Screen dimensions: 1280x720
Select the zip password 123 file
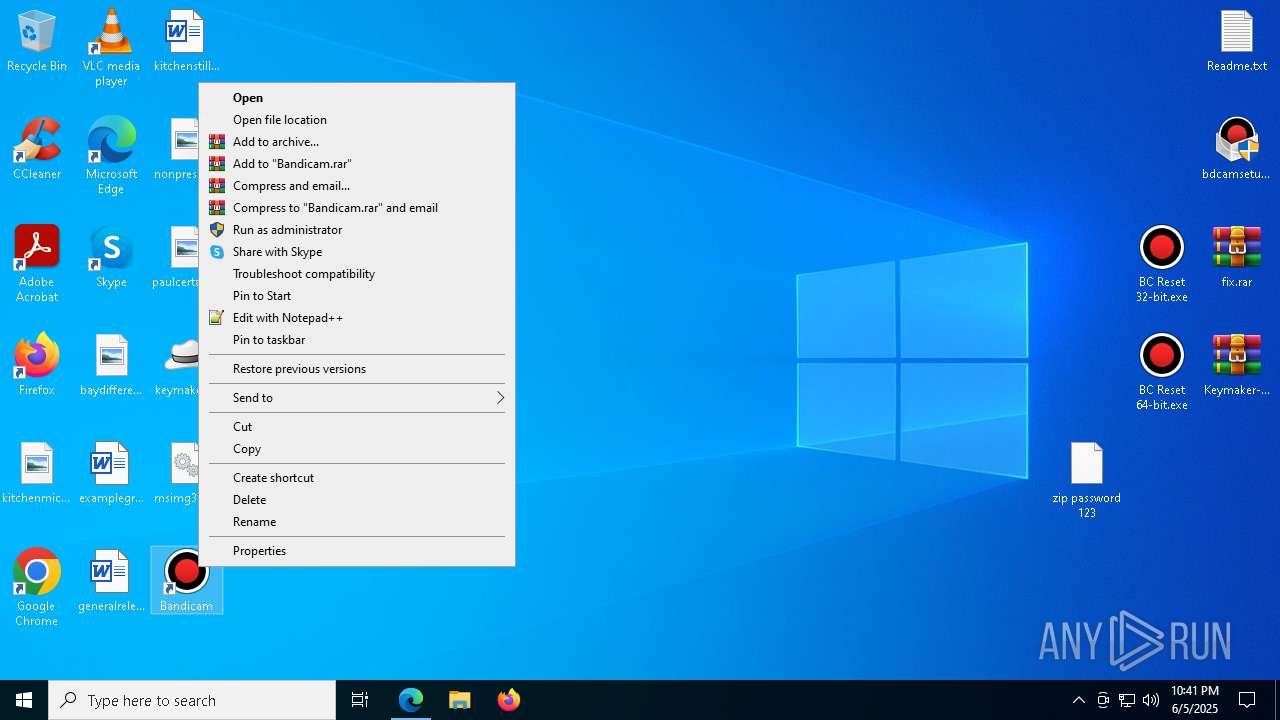pos(1087,480)
